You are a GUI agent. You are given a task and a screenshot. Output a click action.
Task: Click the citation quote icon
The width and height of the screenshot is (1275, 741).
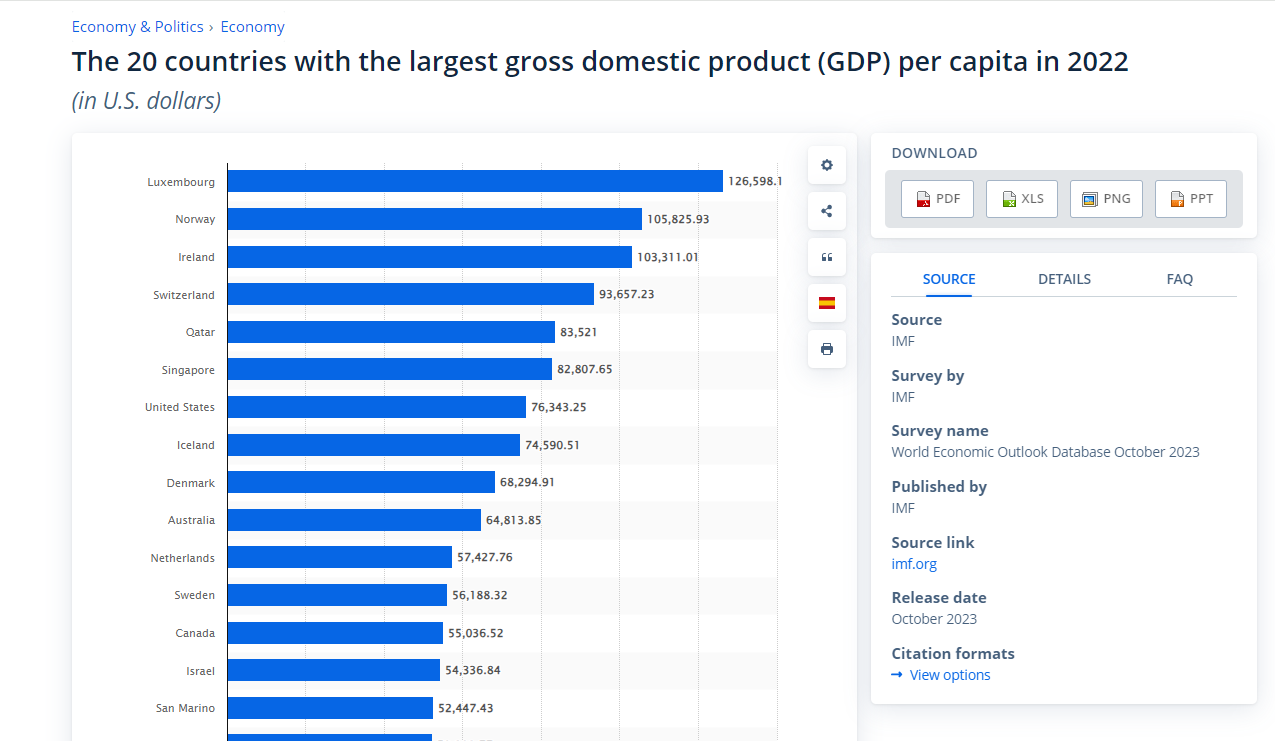(826, 257)
